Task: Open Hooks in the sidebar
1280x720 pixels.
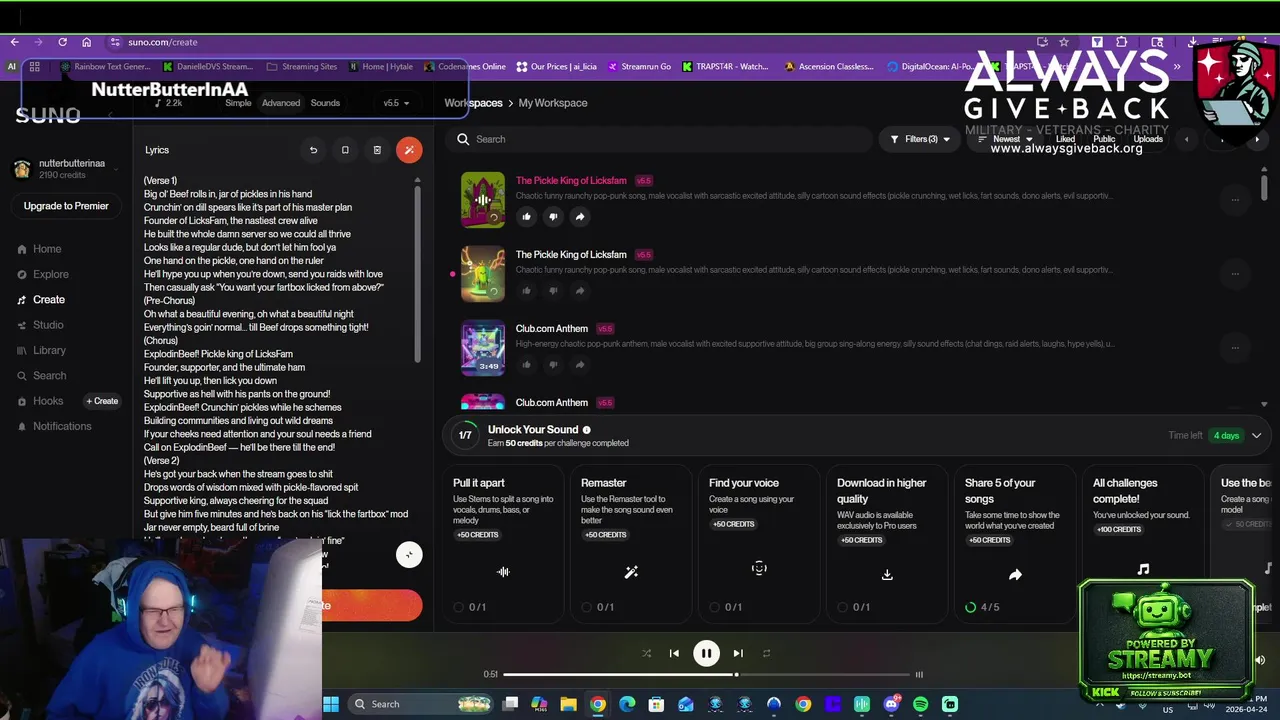Action: click(48, 401)
